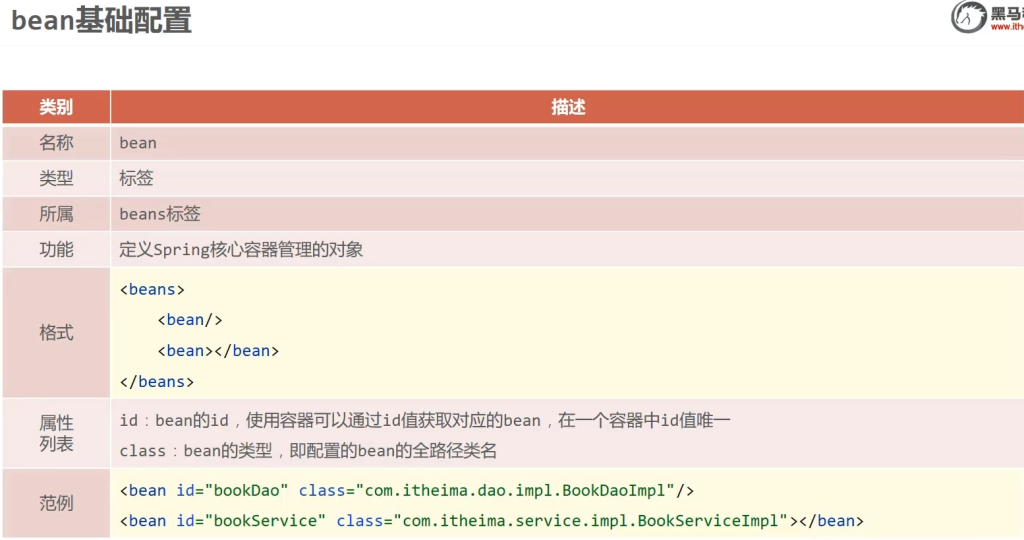Select the "格式" row label

(56, 333)
